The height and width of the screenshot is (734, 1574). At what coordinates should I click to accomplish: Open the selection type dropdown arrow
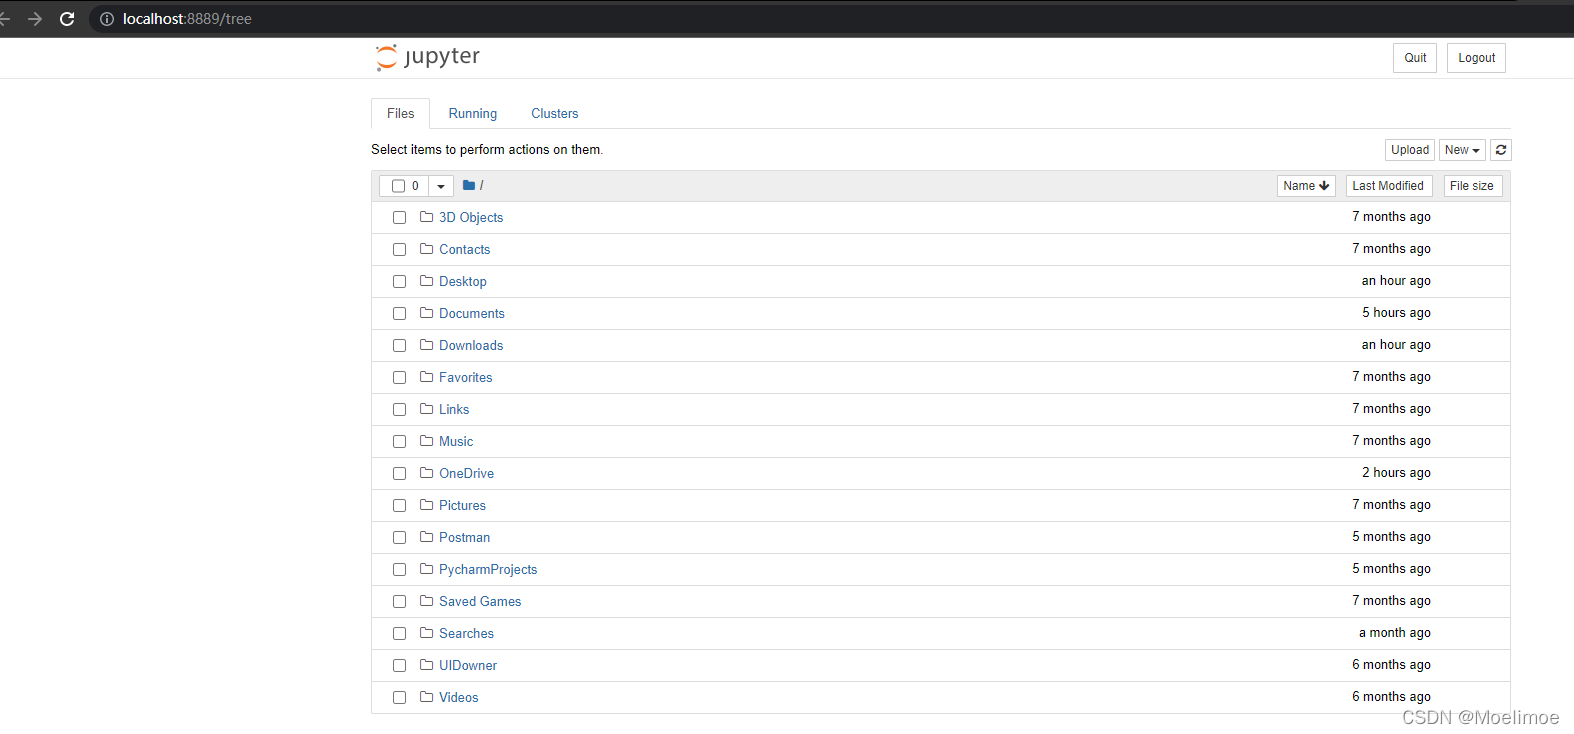(441, 186)
